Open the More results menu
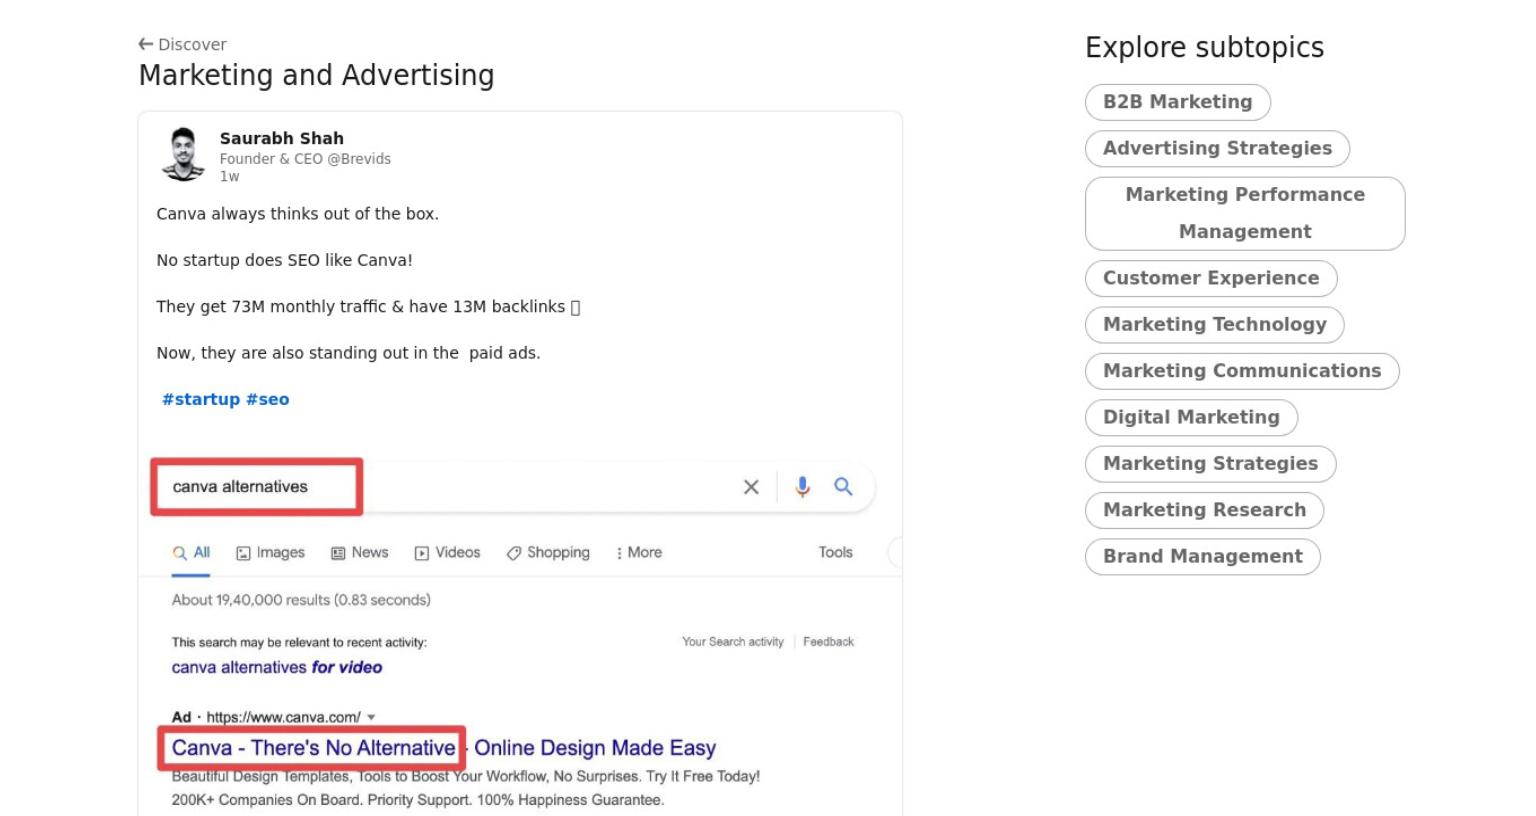 tap(639, 553)
